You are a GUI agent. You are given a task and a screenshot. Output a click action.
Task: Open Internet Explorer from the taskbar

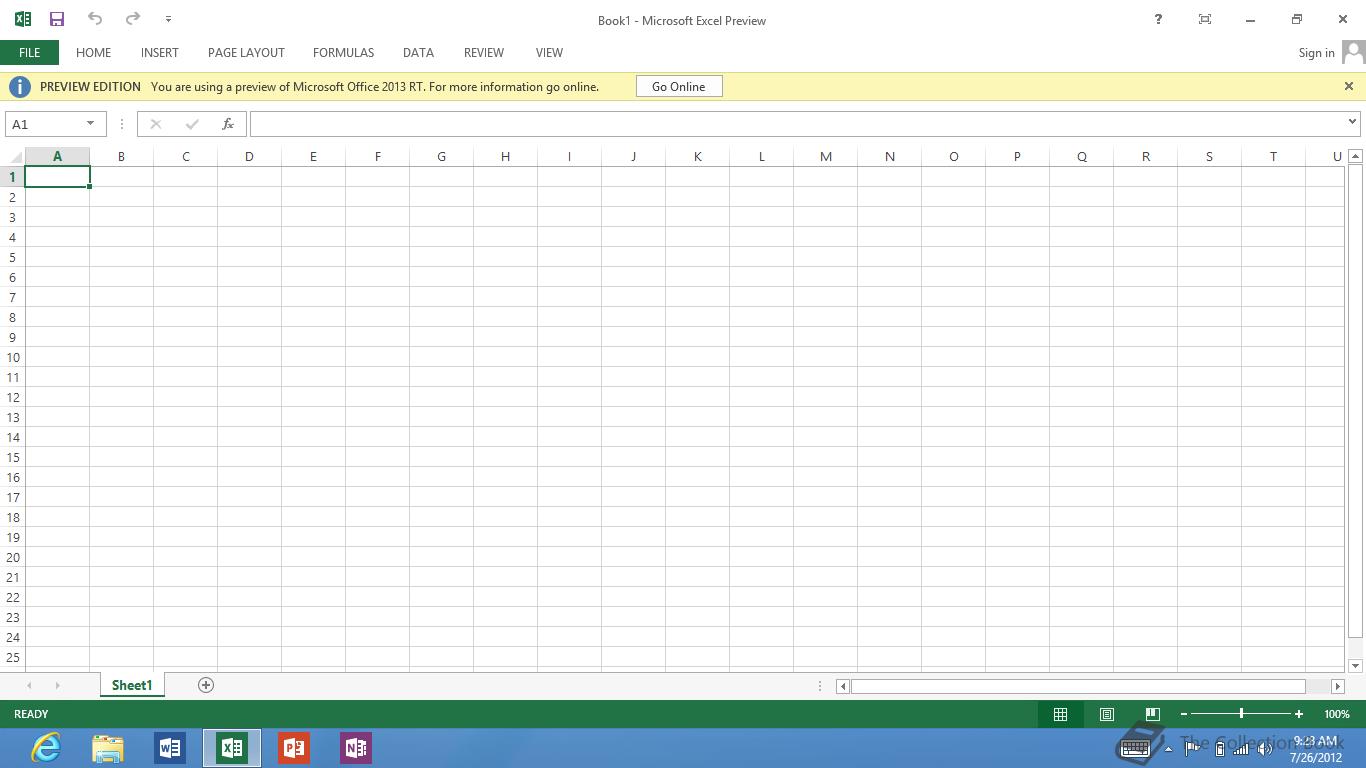tap(46, 748)
